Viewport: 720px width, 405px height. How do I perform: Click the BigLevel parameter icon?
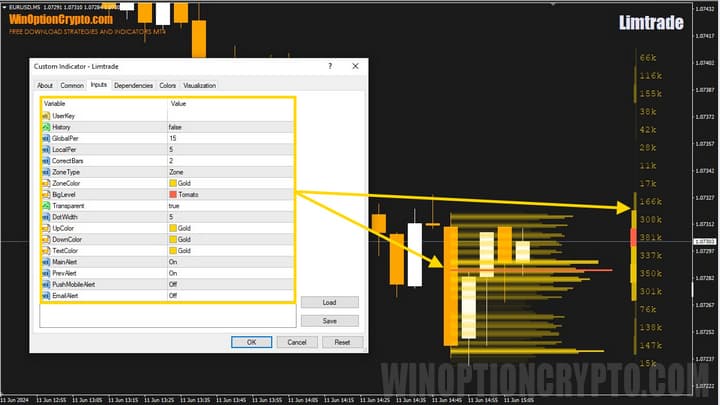[46, 194]
